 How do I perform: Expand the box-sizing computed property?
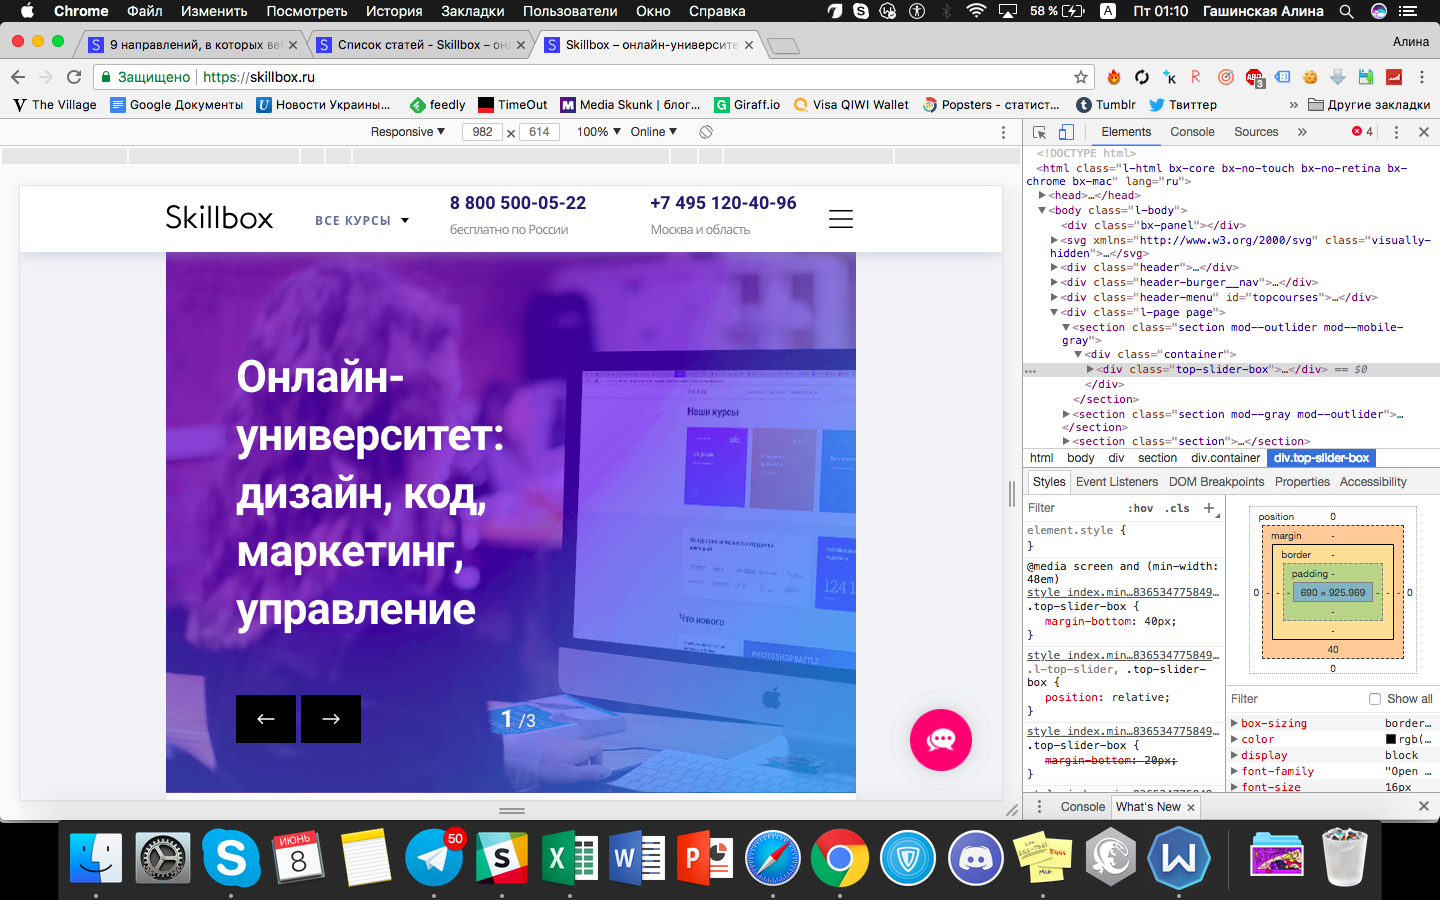coord(1235,723)
